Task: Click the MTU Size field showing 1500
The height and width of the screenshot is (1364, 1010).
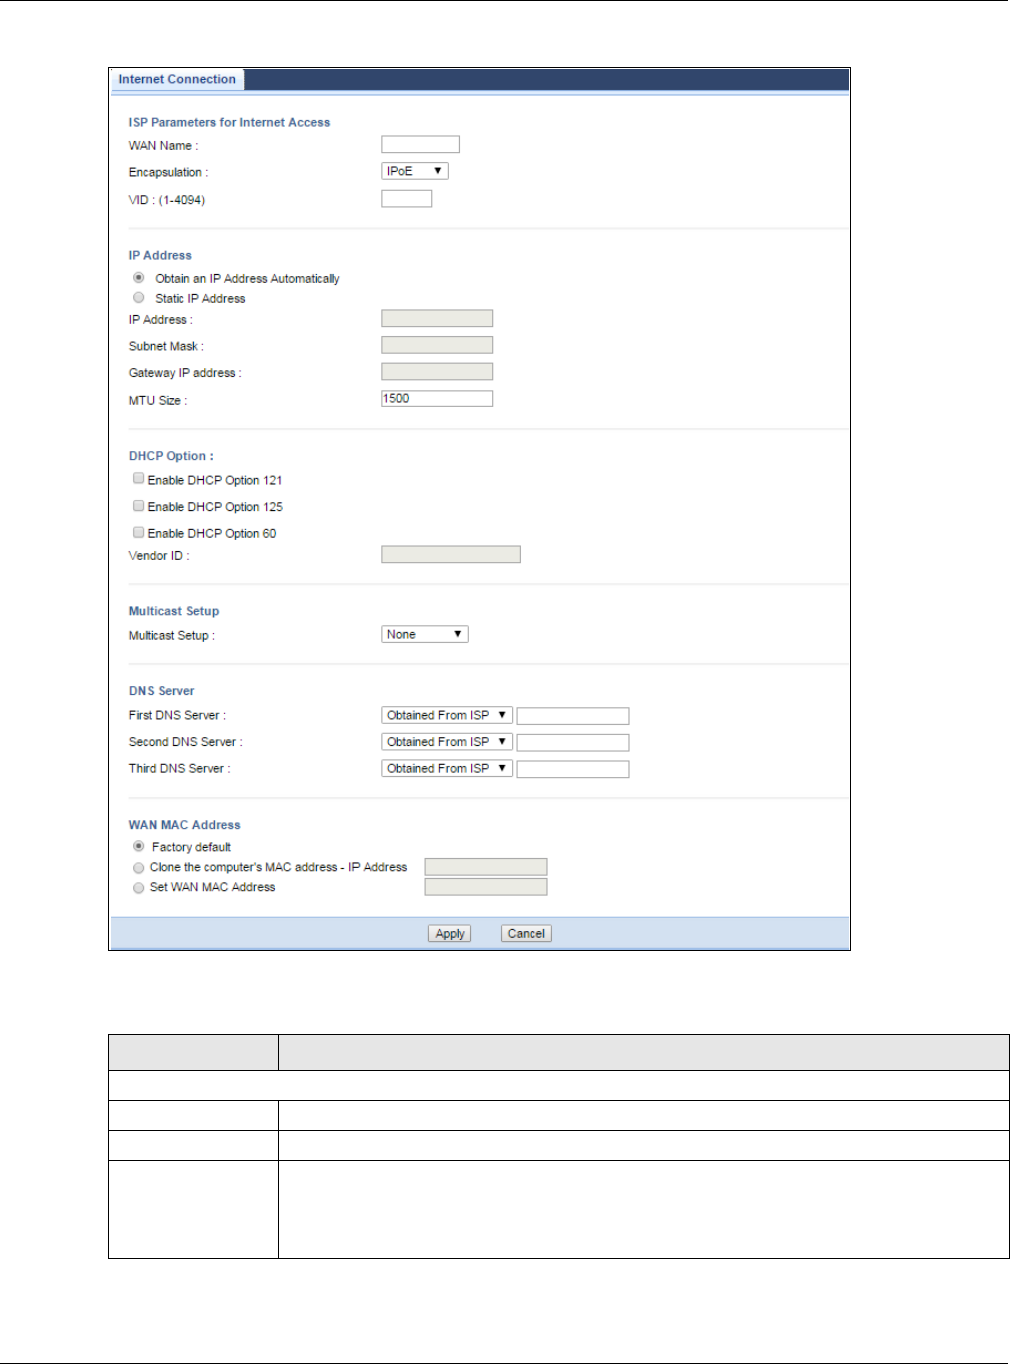Action: click(x=437, y=399)
